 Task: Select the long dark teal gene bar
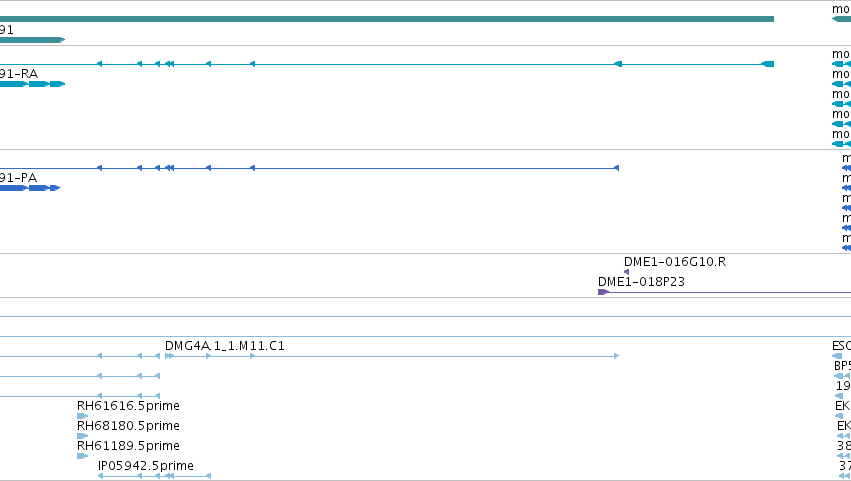point(387,19)
